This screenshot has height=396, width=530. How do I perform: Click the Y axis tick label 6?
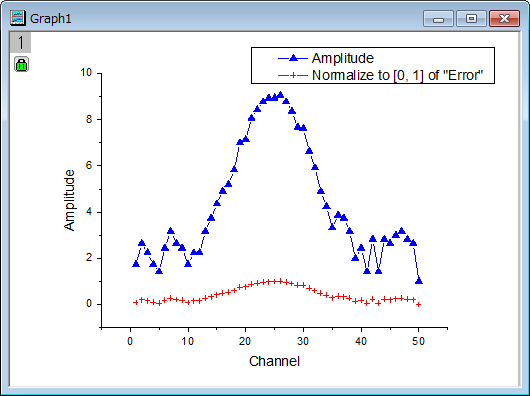[90, 165]
